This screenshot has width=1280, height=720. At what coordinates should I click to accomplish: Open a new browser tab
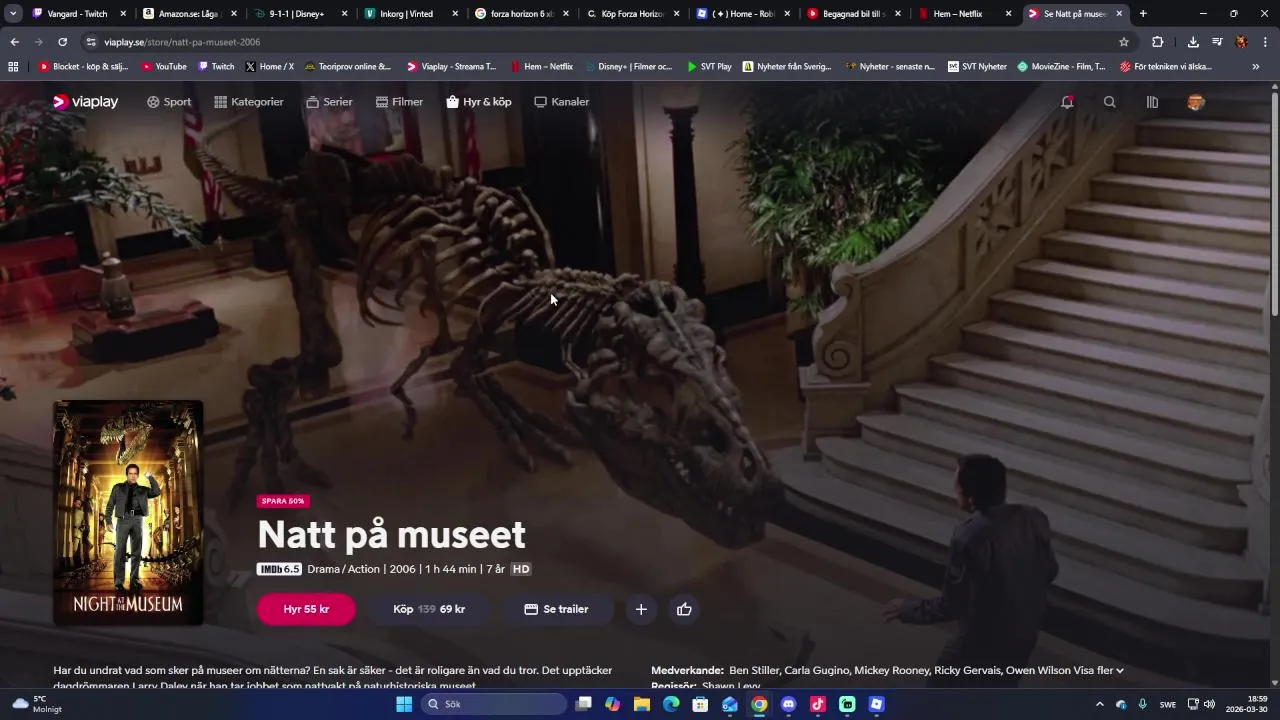click(1143, 14)
